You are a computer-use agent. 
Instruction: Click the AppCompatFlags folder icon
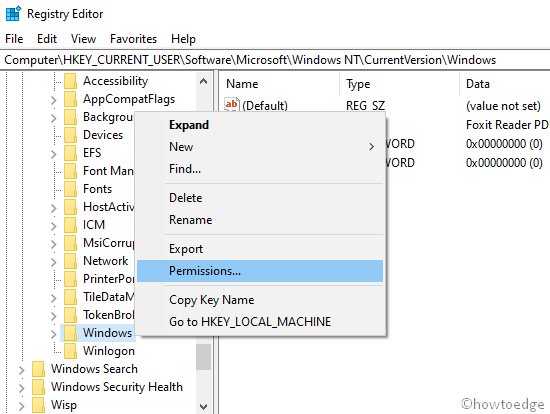click(71, 99)
